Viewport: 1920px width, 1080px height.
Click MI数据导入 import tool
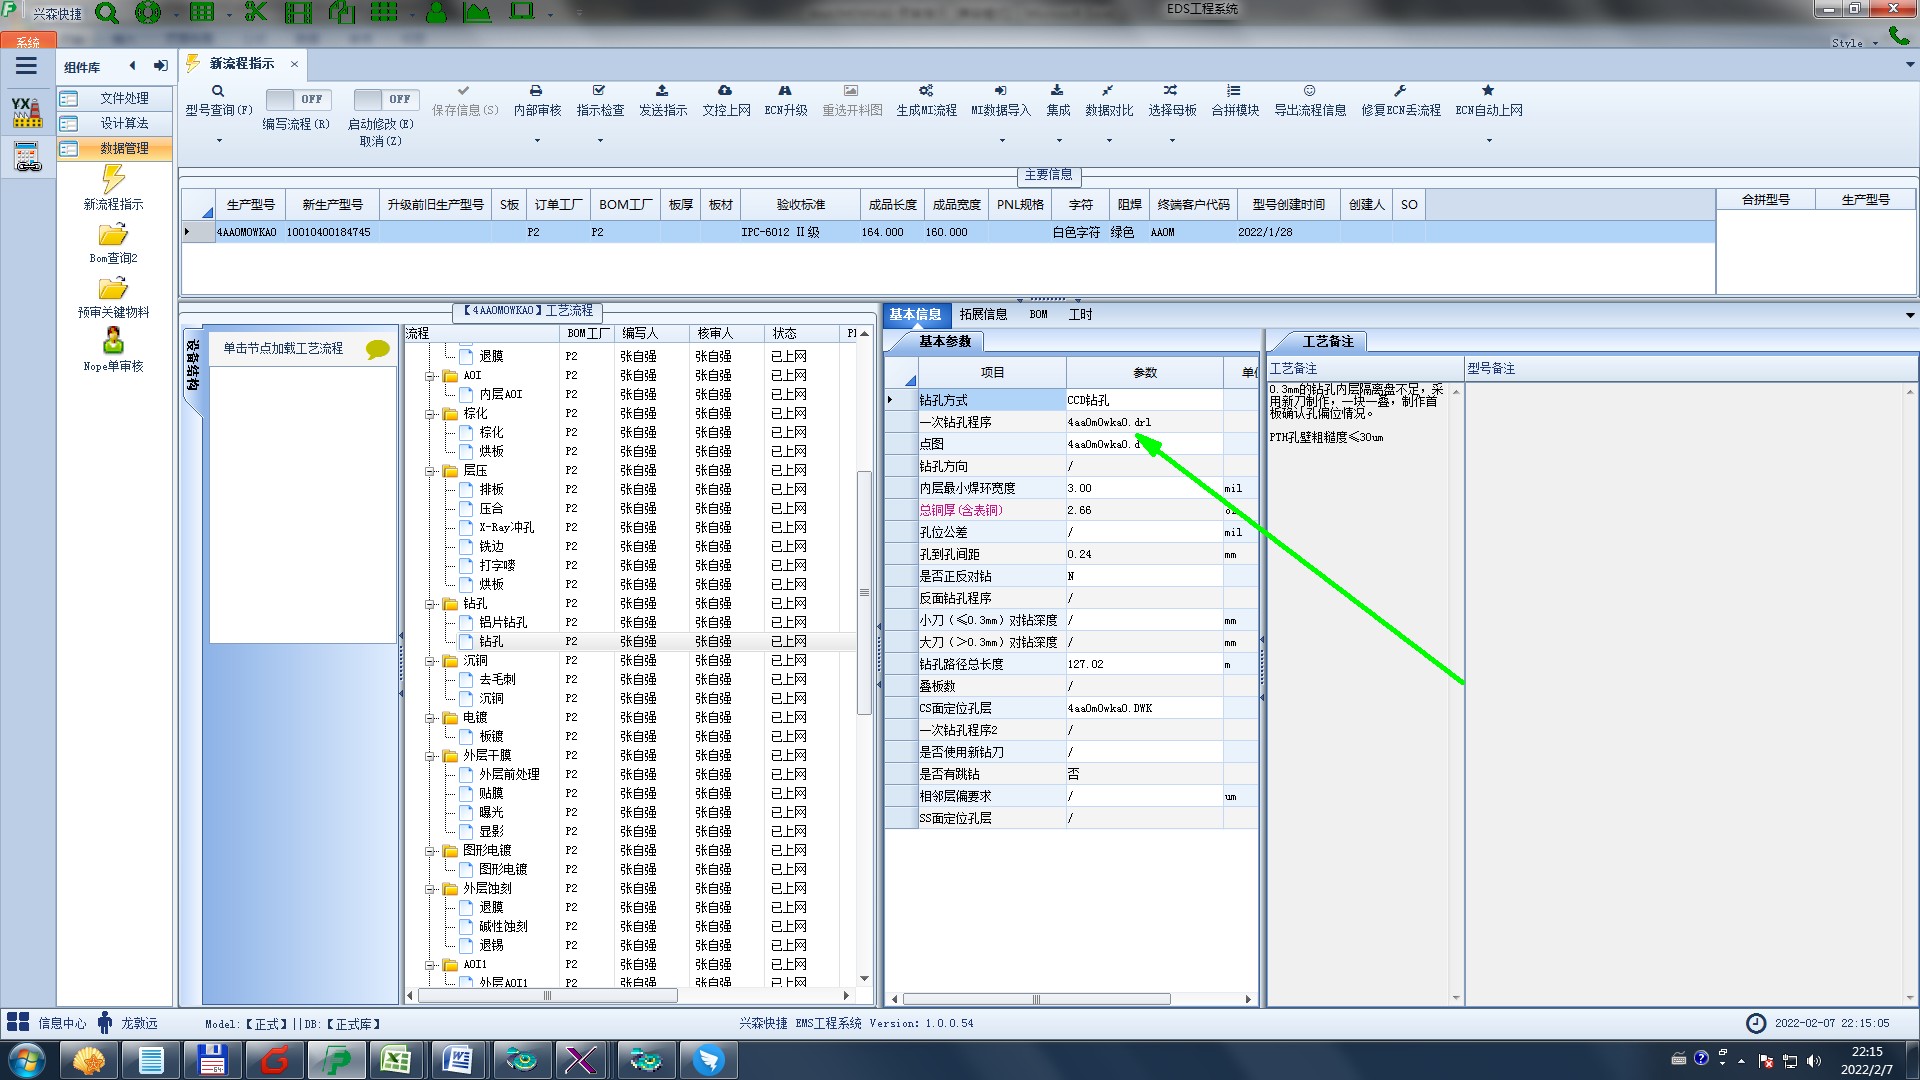[x=1001, y=101]
